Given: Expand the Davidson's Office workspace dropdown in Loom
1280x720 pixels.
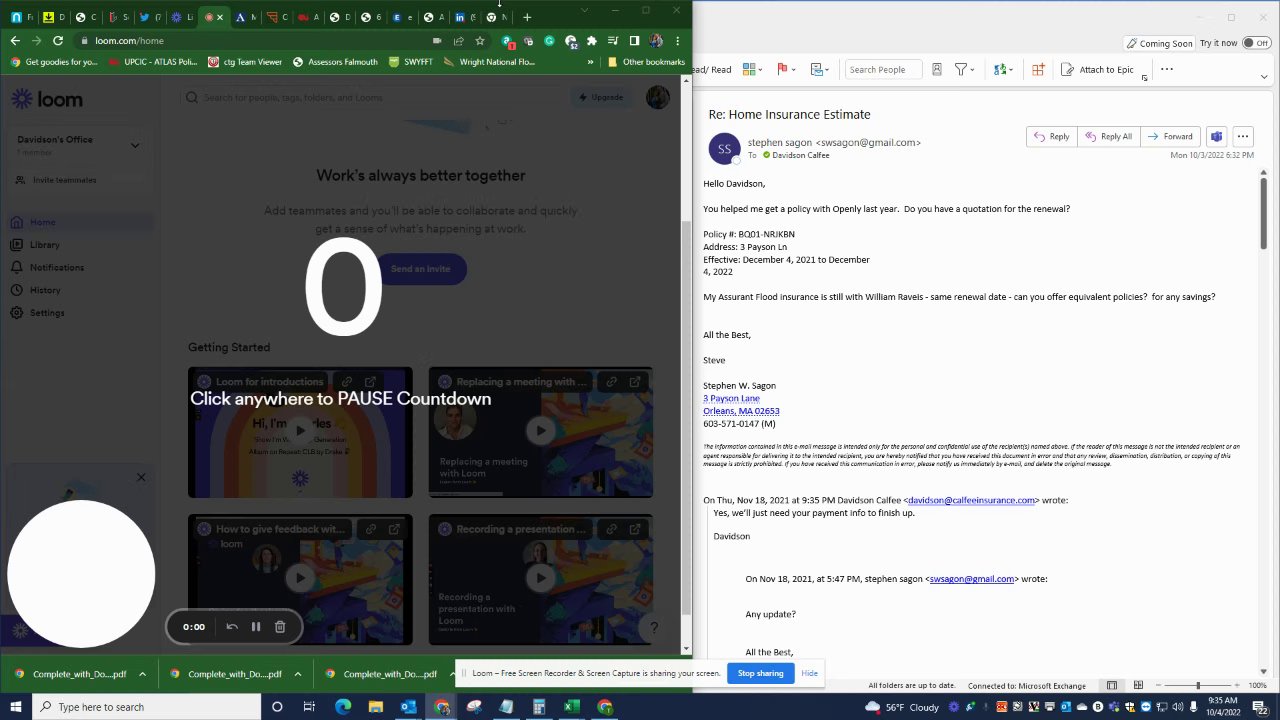Looking at the screenshot, I should (x=135, y=145).
